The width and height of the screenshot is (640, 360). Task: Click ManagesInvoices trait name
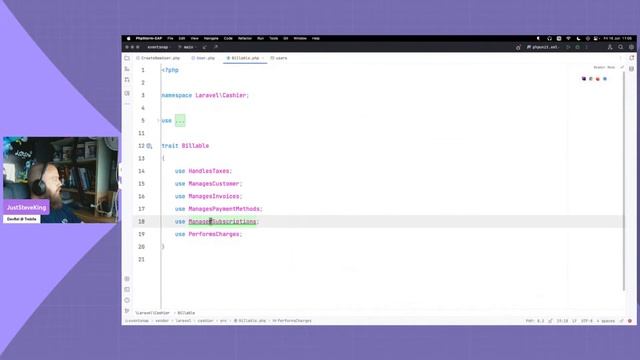coord(214,196)
